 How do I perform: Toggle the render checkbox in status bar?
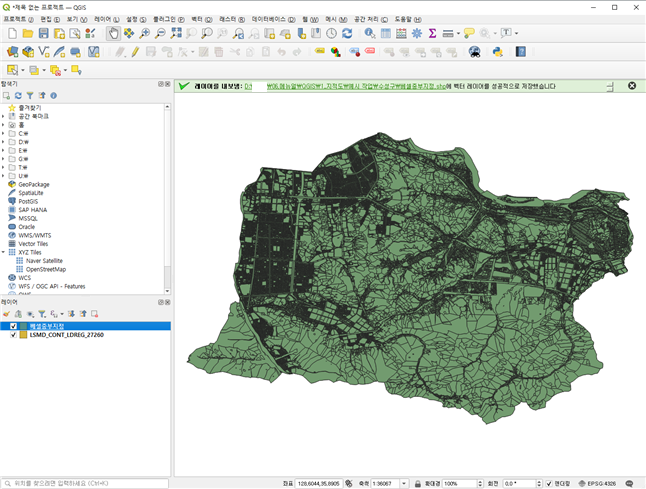click(x=549, y=482)
